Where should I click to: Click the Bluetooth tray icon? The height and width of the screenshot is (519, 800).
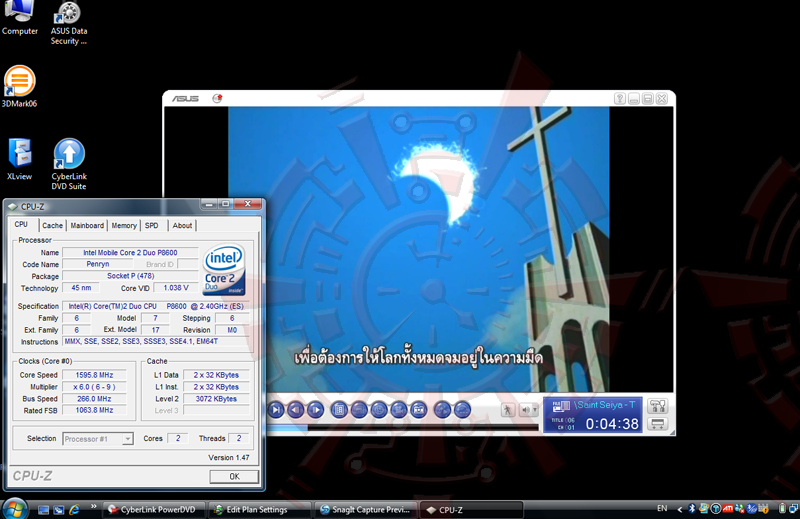(x=692, y=508)
